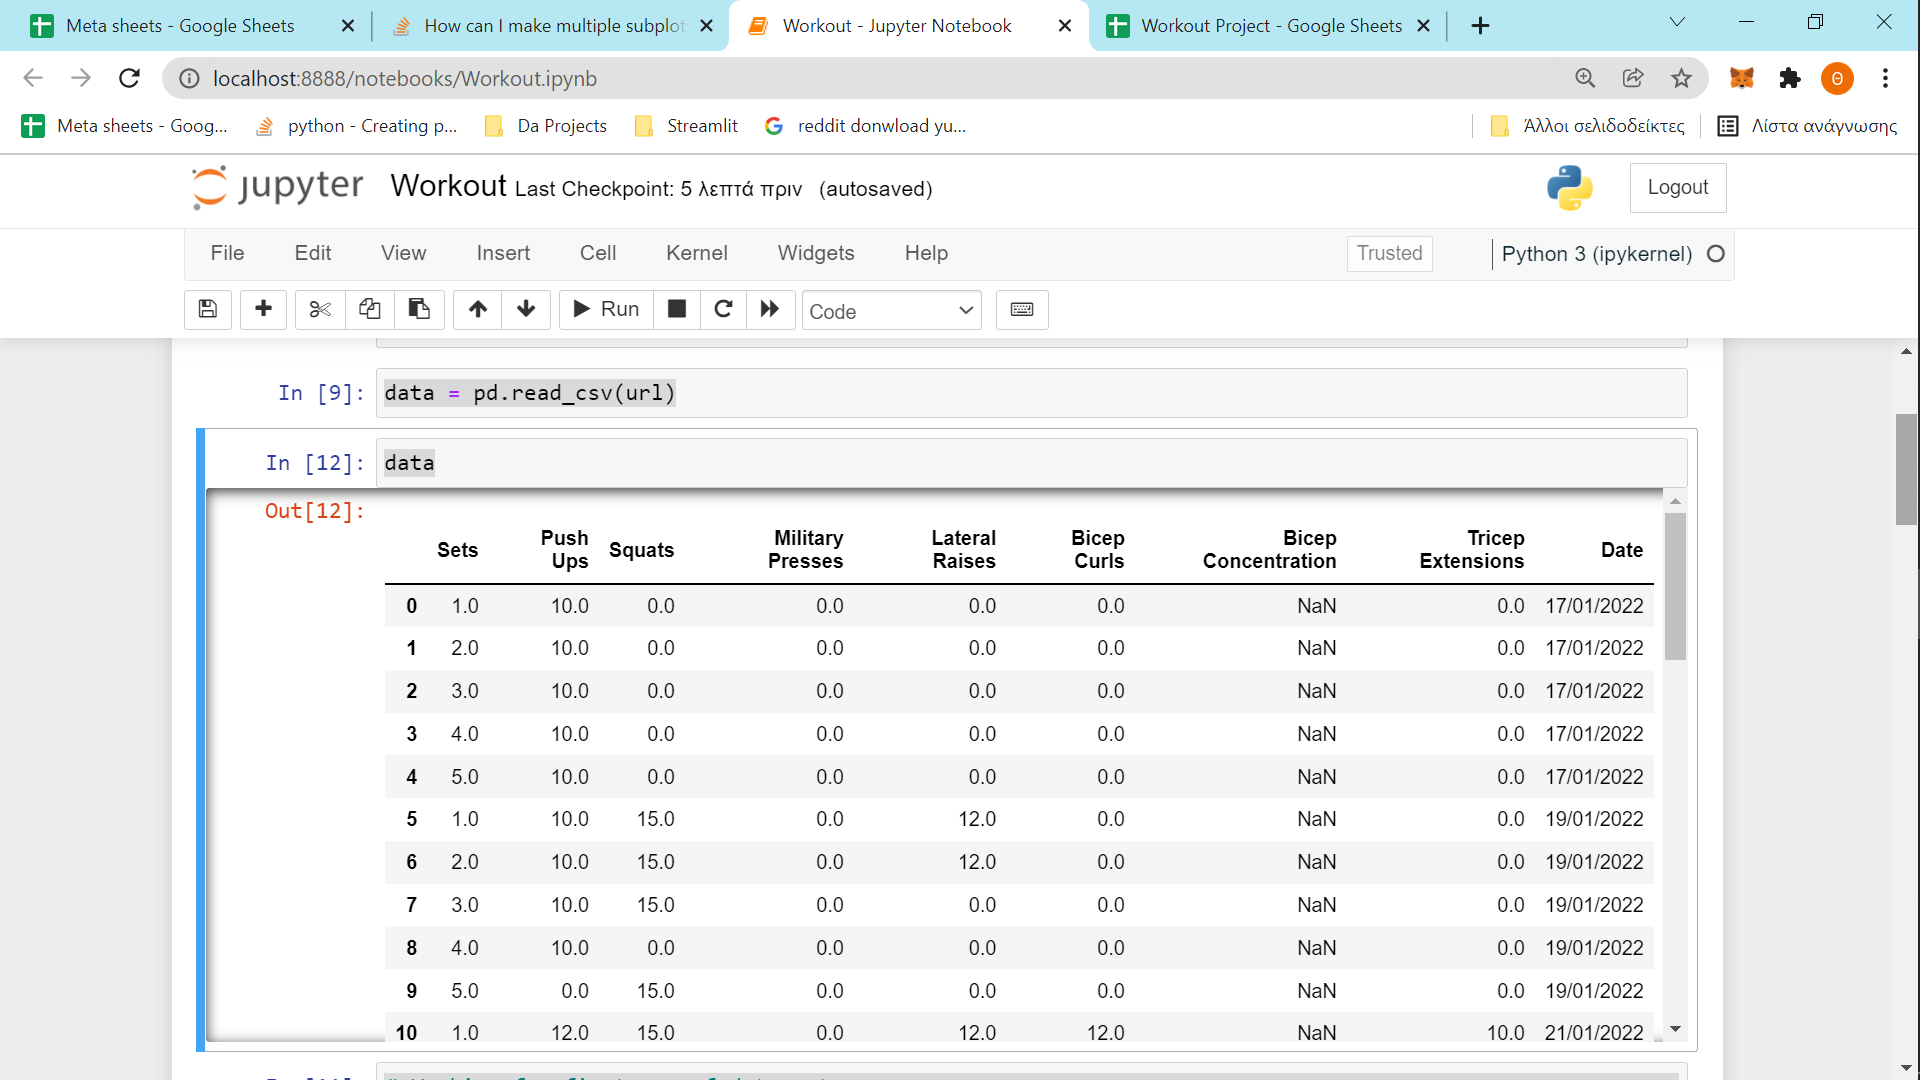Click the Jupyter logo
Image resolution: width=1920 pixels, height=1080 pixels.
[278, 187]
